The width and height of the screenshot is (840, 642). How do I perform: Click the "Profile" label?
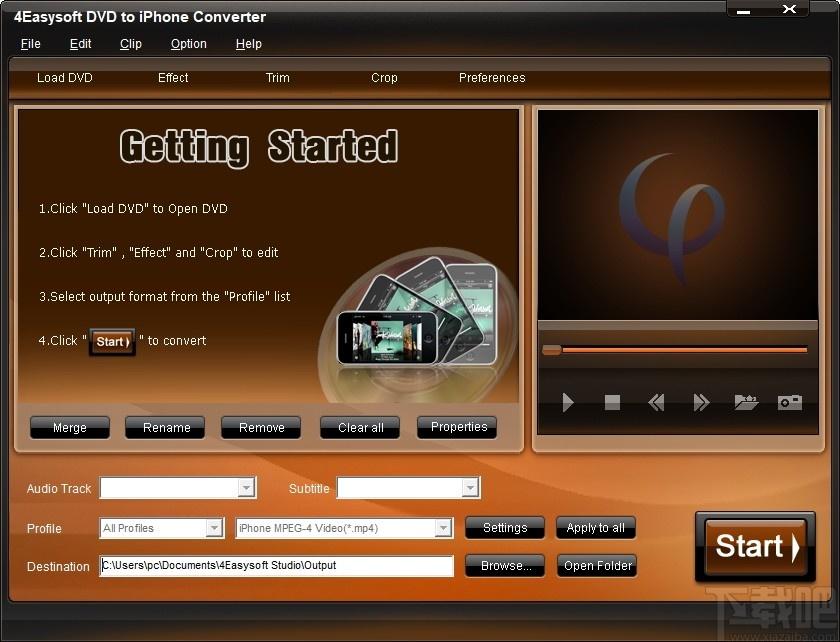click(44, 528)
